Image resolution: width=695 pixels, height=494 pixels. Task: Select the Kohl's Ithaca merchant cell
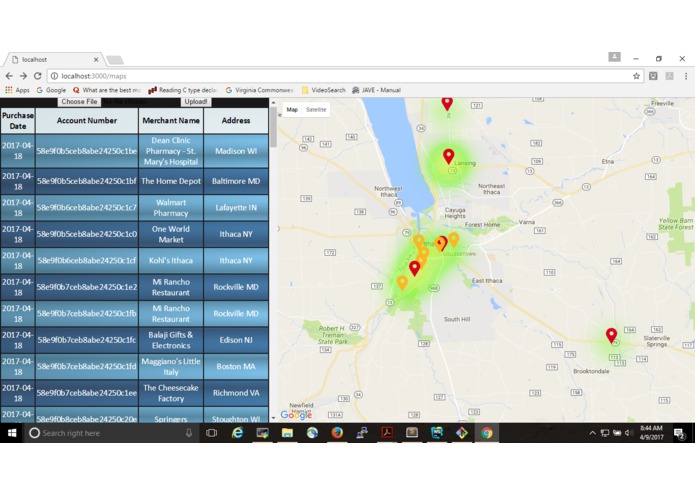171,261
